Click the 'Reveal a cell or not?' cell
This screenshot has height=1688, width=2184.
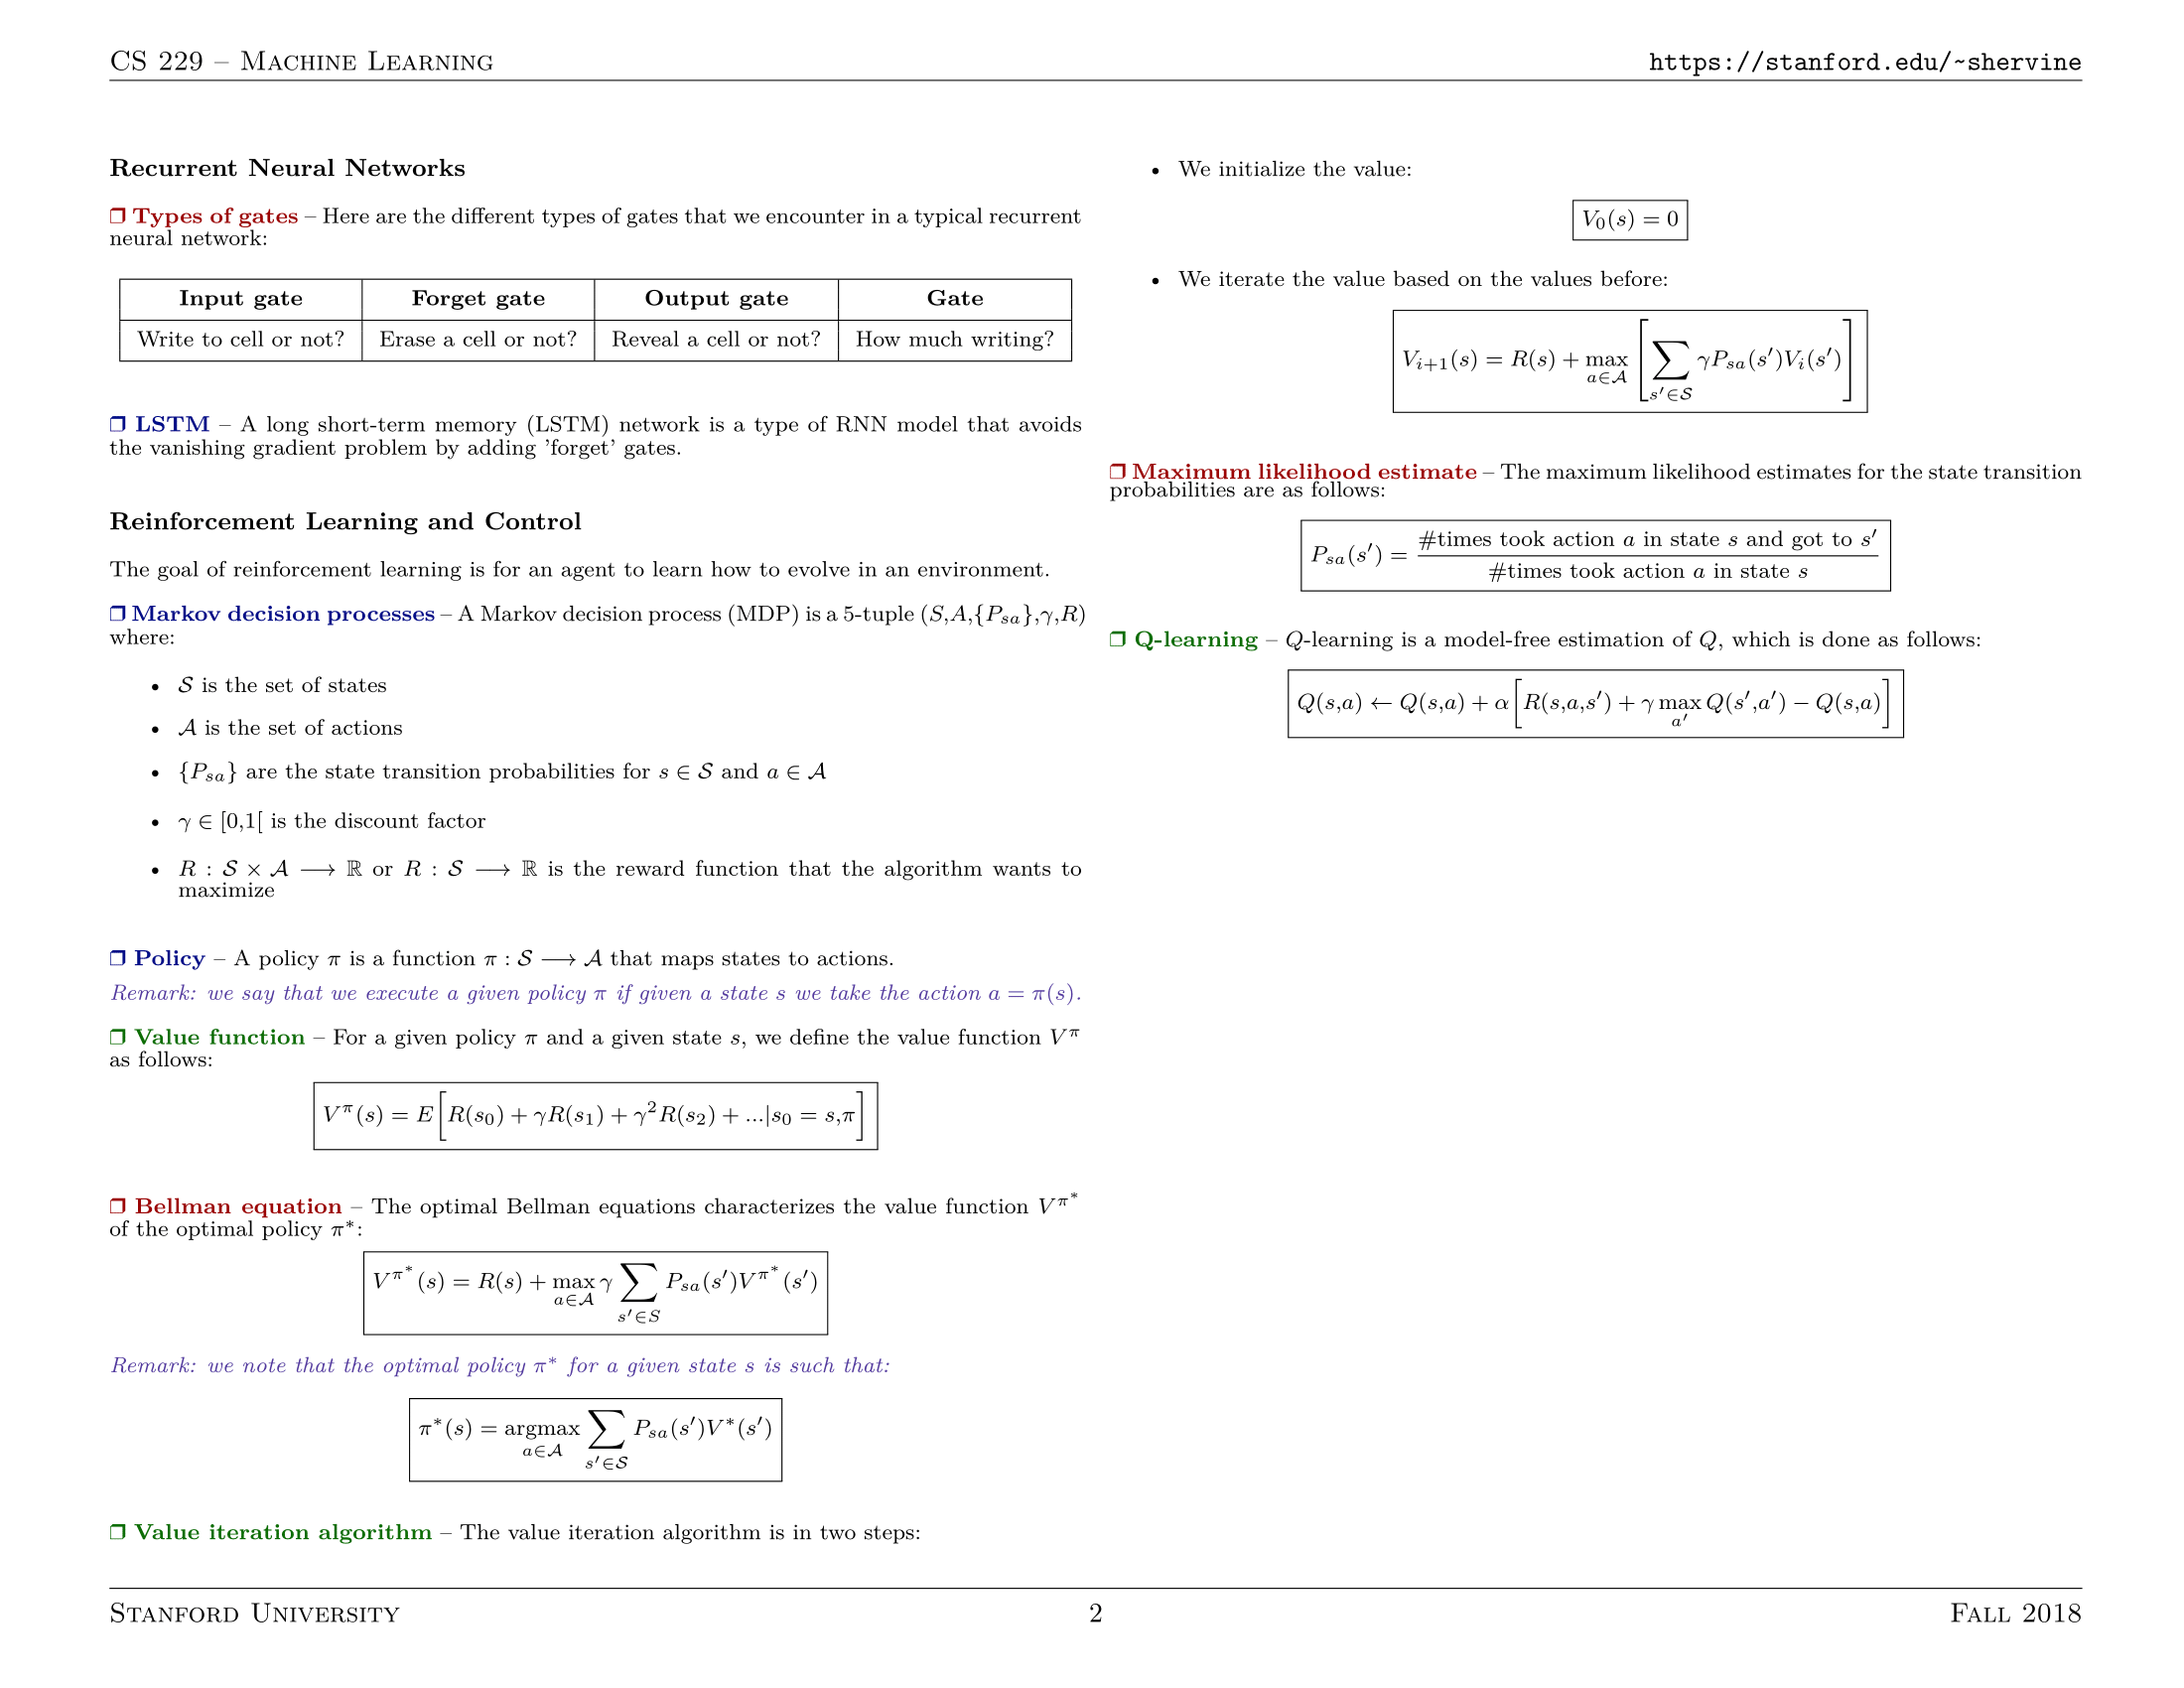point(716,340)
